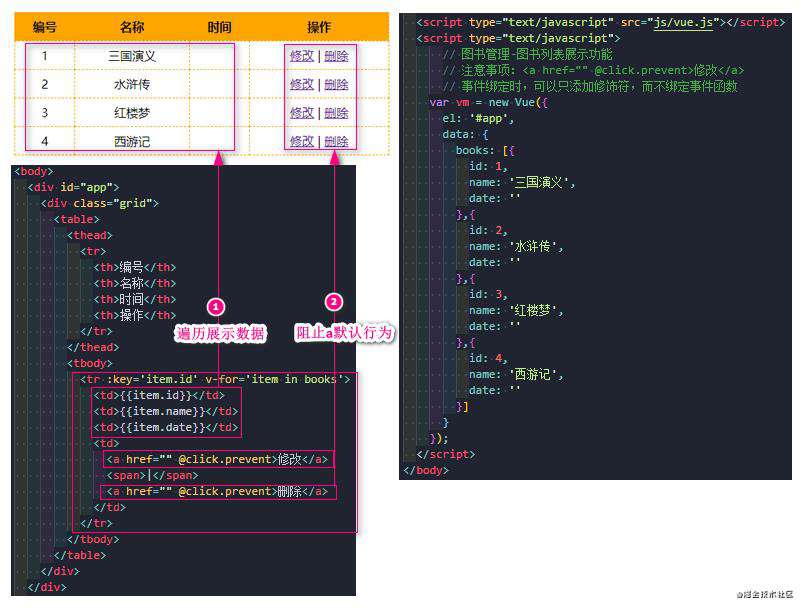Click 删除 link for 西游记

coord(336,141)
